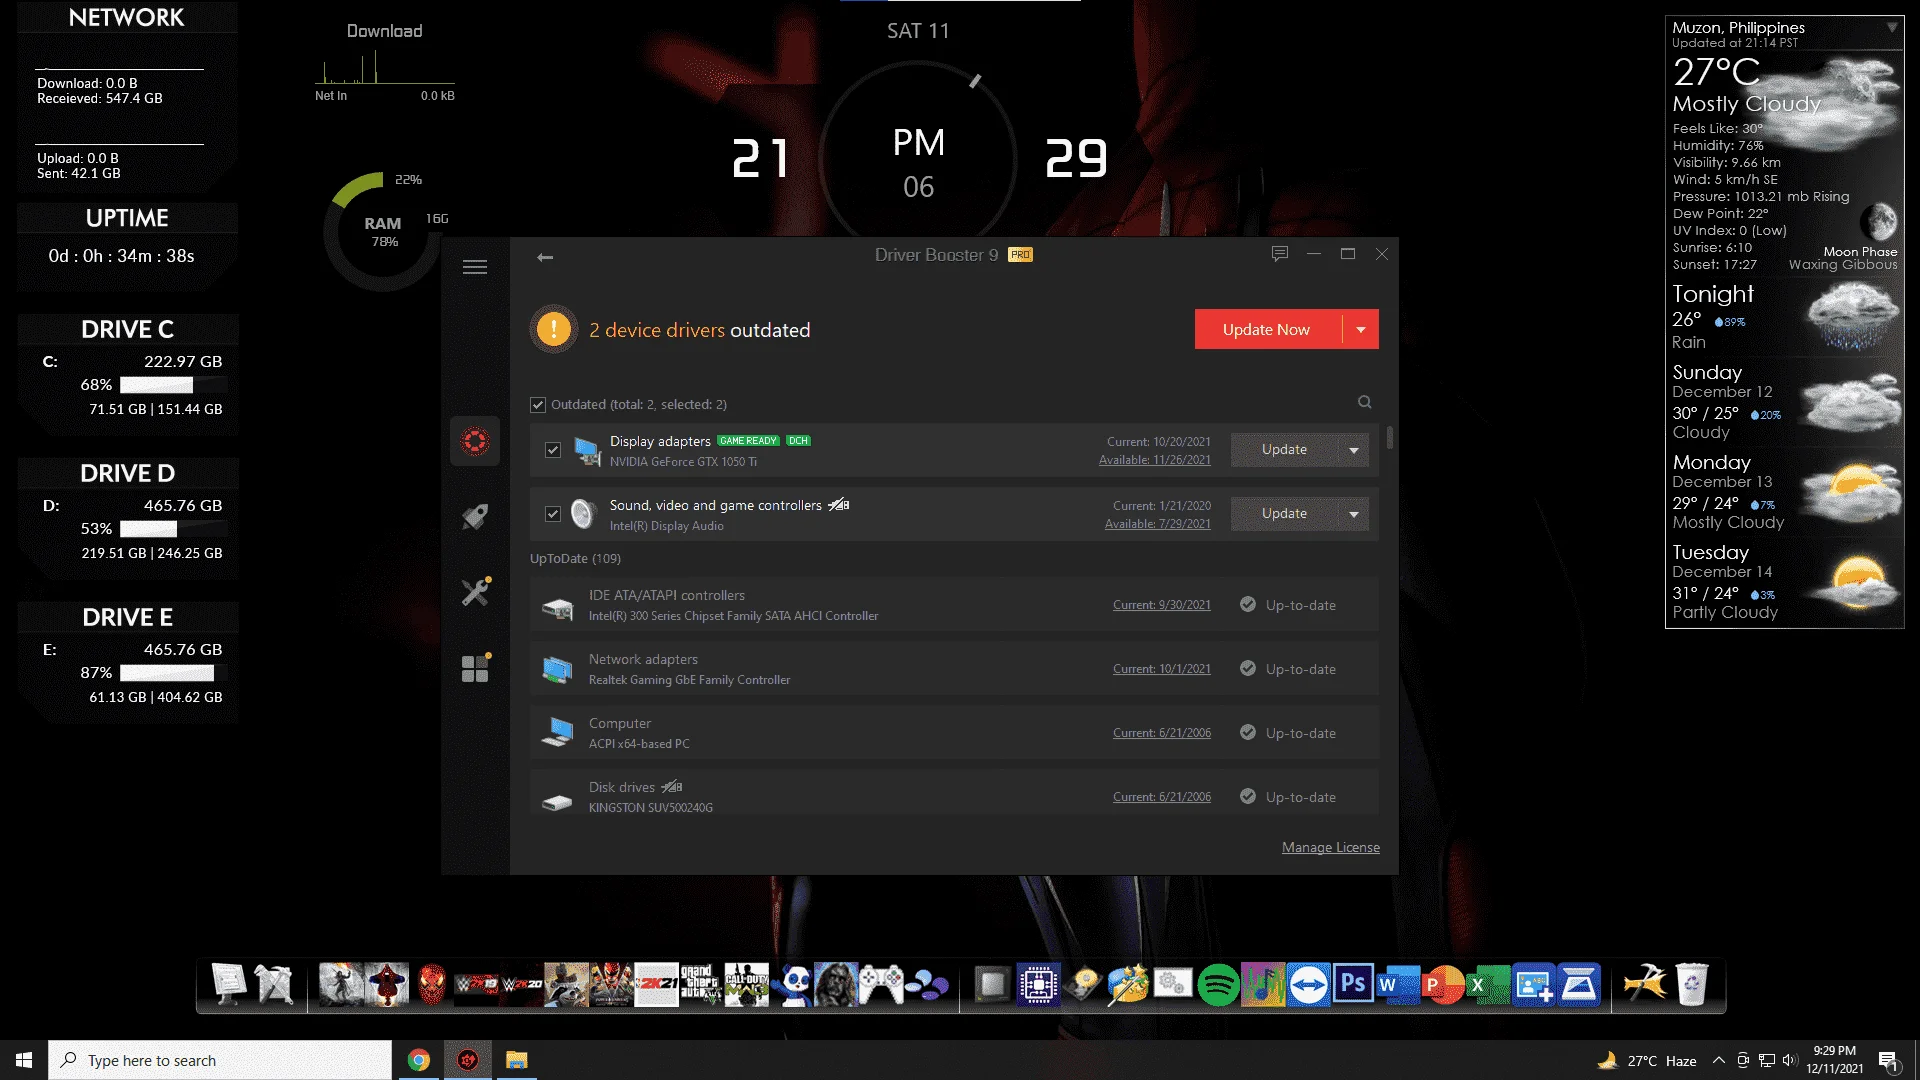The height and width of the screenshot is (1080, 1920).
Task: Open the weather widget location dropdown arrow
Action: (x=1892, y=28)
